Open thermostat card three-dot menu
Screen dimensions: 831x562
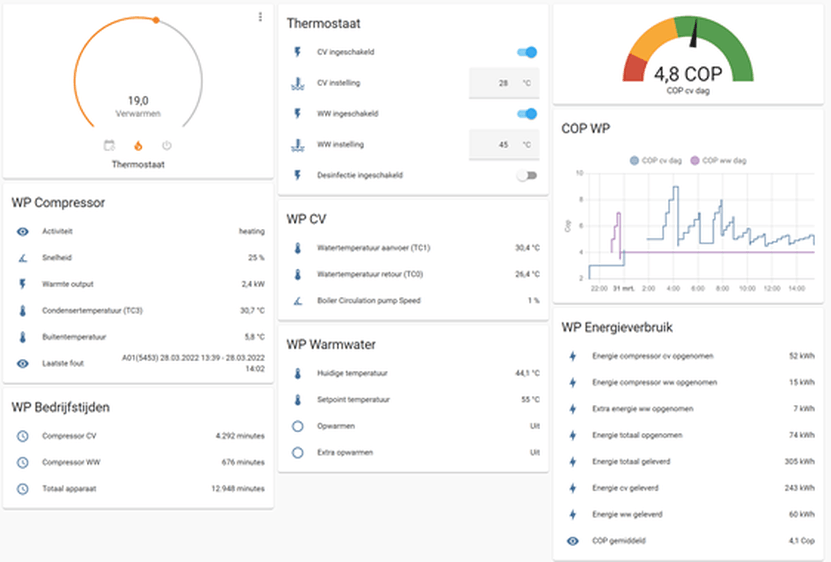coord(260,17)
